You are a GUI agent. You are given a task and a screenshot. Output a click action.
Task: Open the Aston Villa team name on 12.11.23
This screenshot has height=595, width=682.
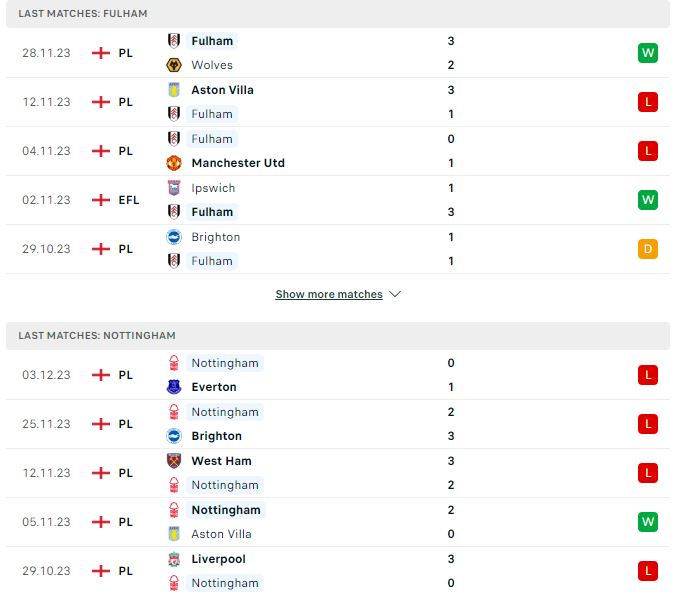click(222, 90)
